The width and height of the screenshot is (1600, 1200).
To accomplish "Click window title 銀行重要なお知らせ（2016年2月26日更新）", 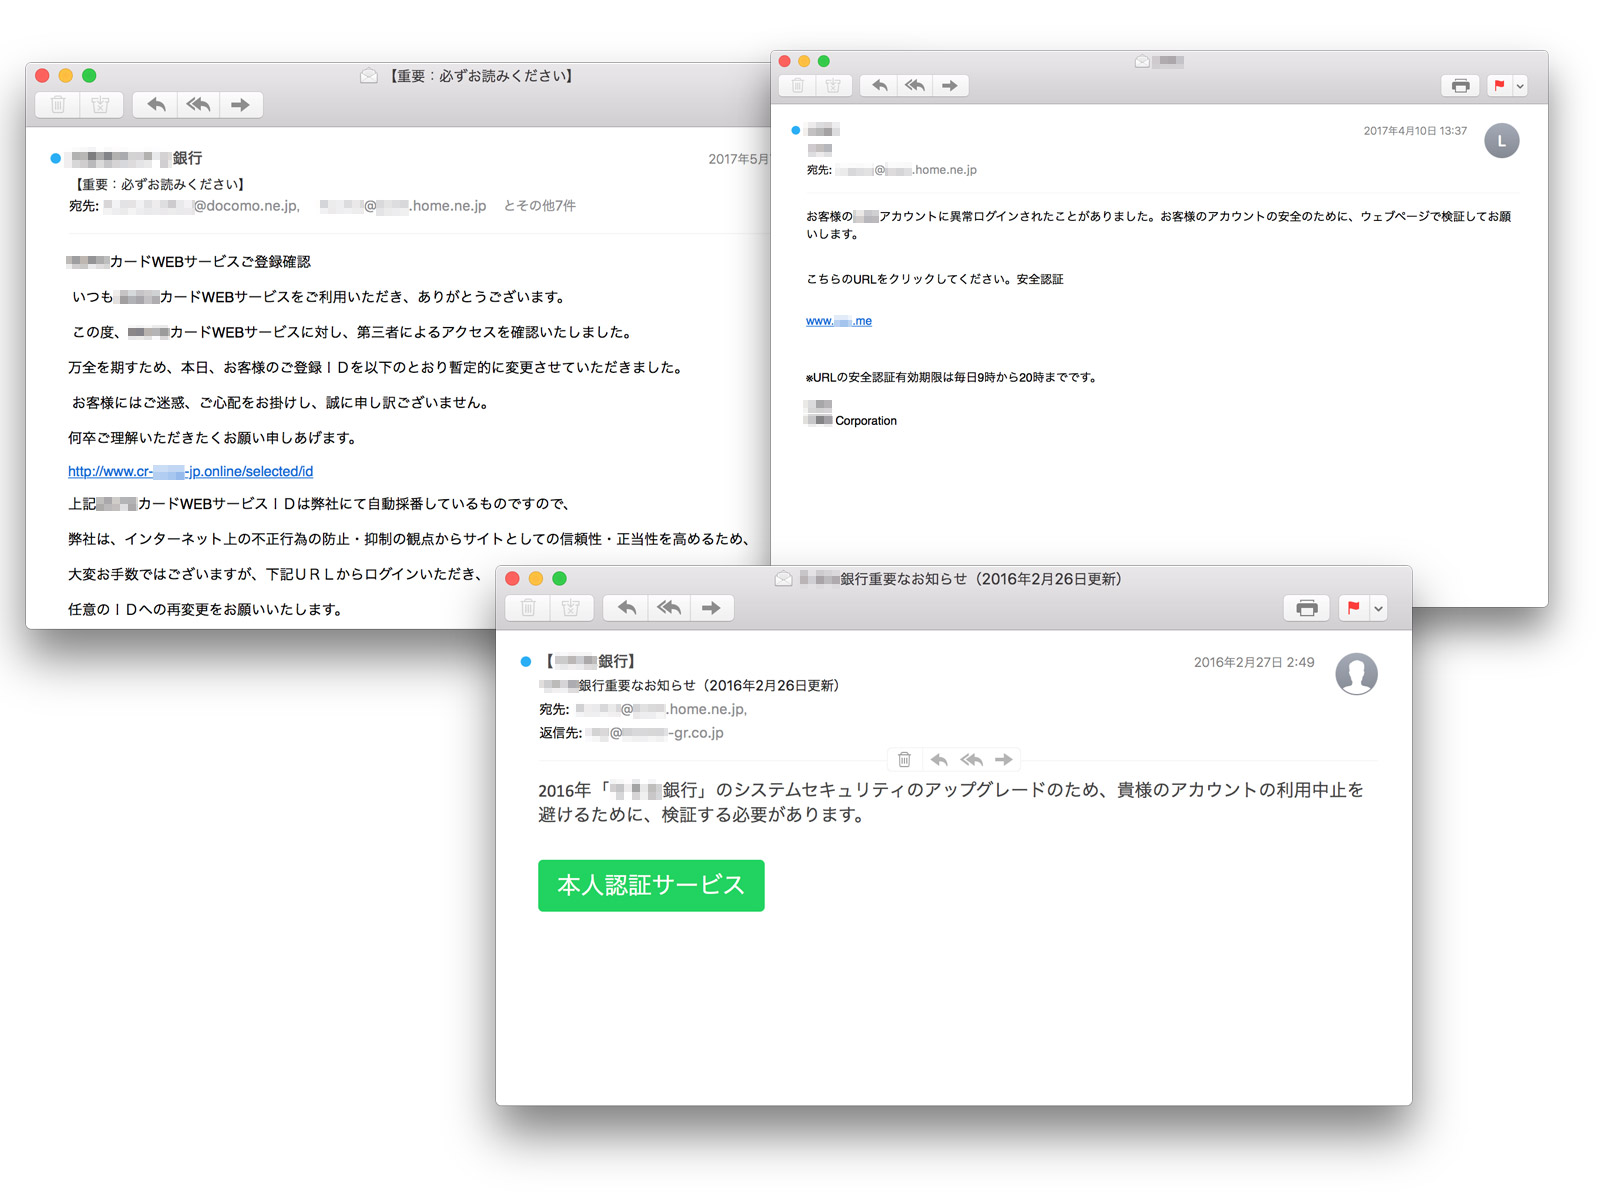I will coord(962,579).
